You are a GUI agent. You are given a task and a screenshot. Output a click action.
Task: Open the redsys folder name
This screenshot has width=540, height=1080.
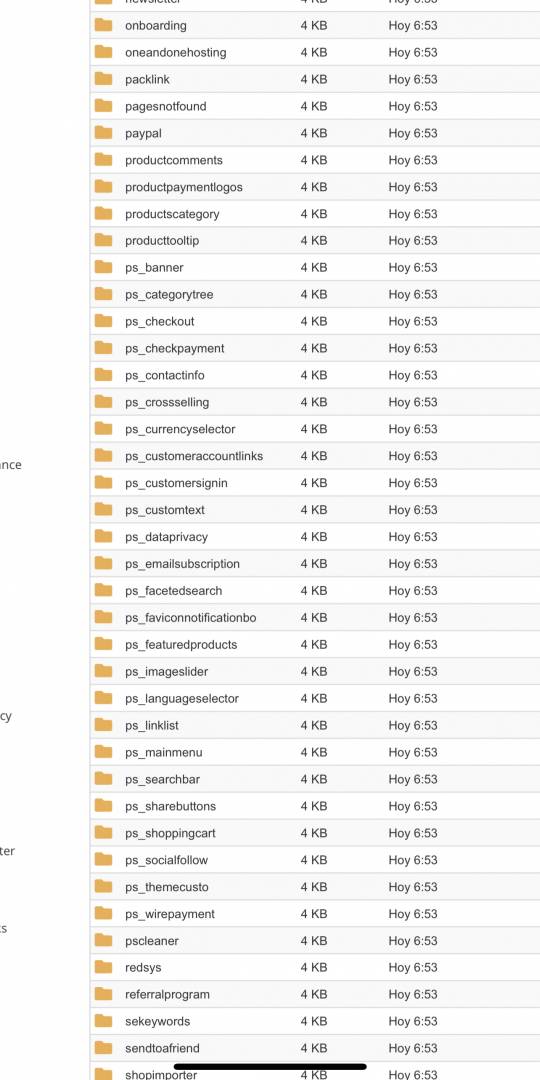tap(143, 967)
